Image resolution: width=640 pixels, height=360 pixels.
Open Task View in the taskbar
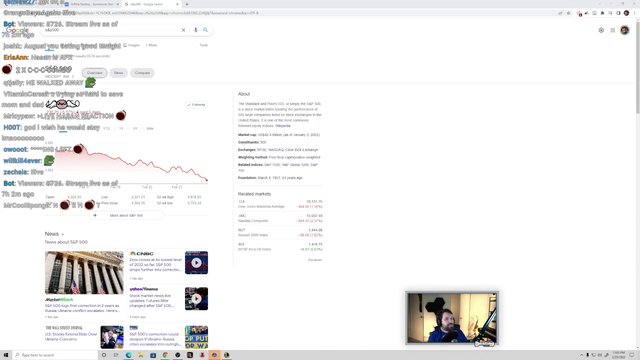(x=116, y=355)
